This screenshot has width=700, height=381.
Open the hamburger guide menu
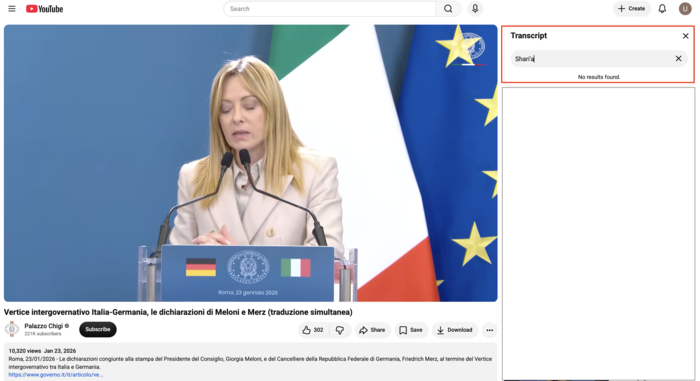(x=12, y=8)
